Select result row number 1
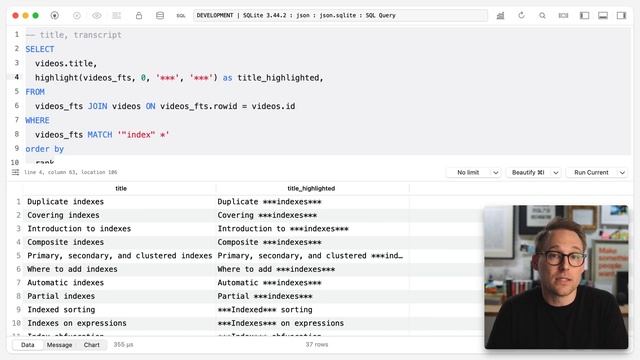Screen dimensions: 640x360 pyautogui.click(x=18, y=202)
